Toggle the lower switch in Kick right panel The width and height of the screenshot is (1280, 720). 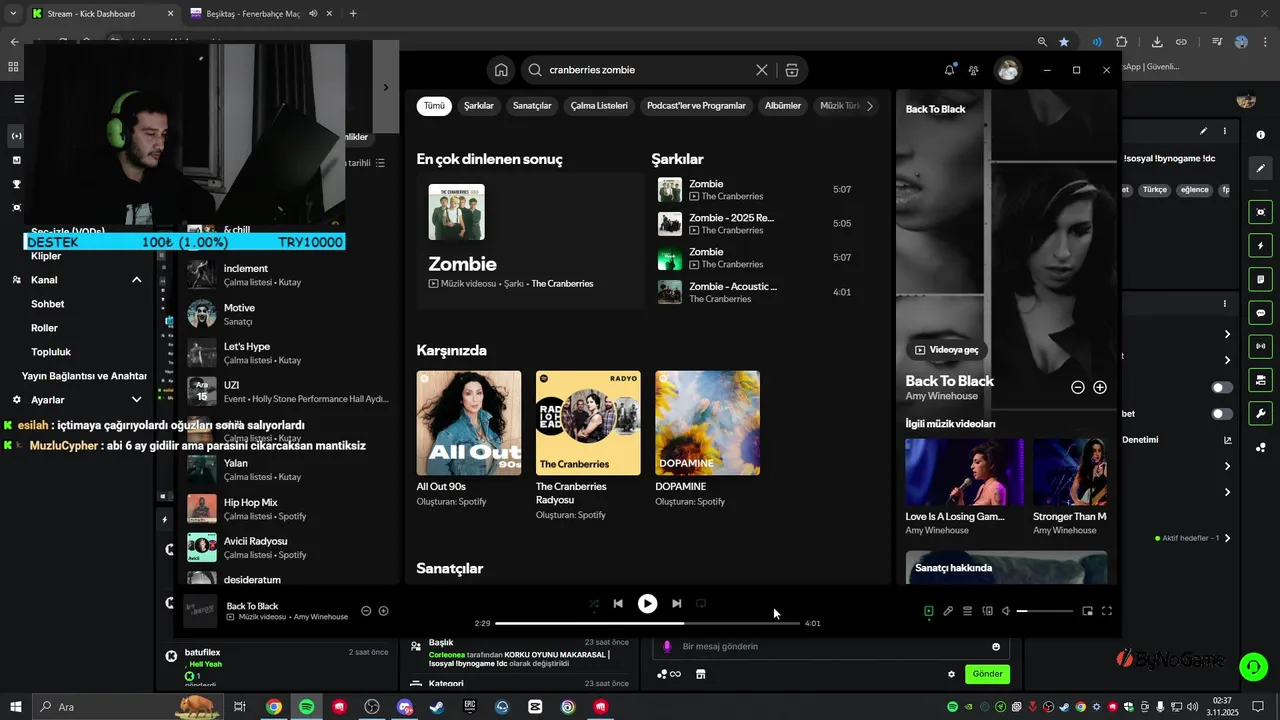(x=1222, y=414)
